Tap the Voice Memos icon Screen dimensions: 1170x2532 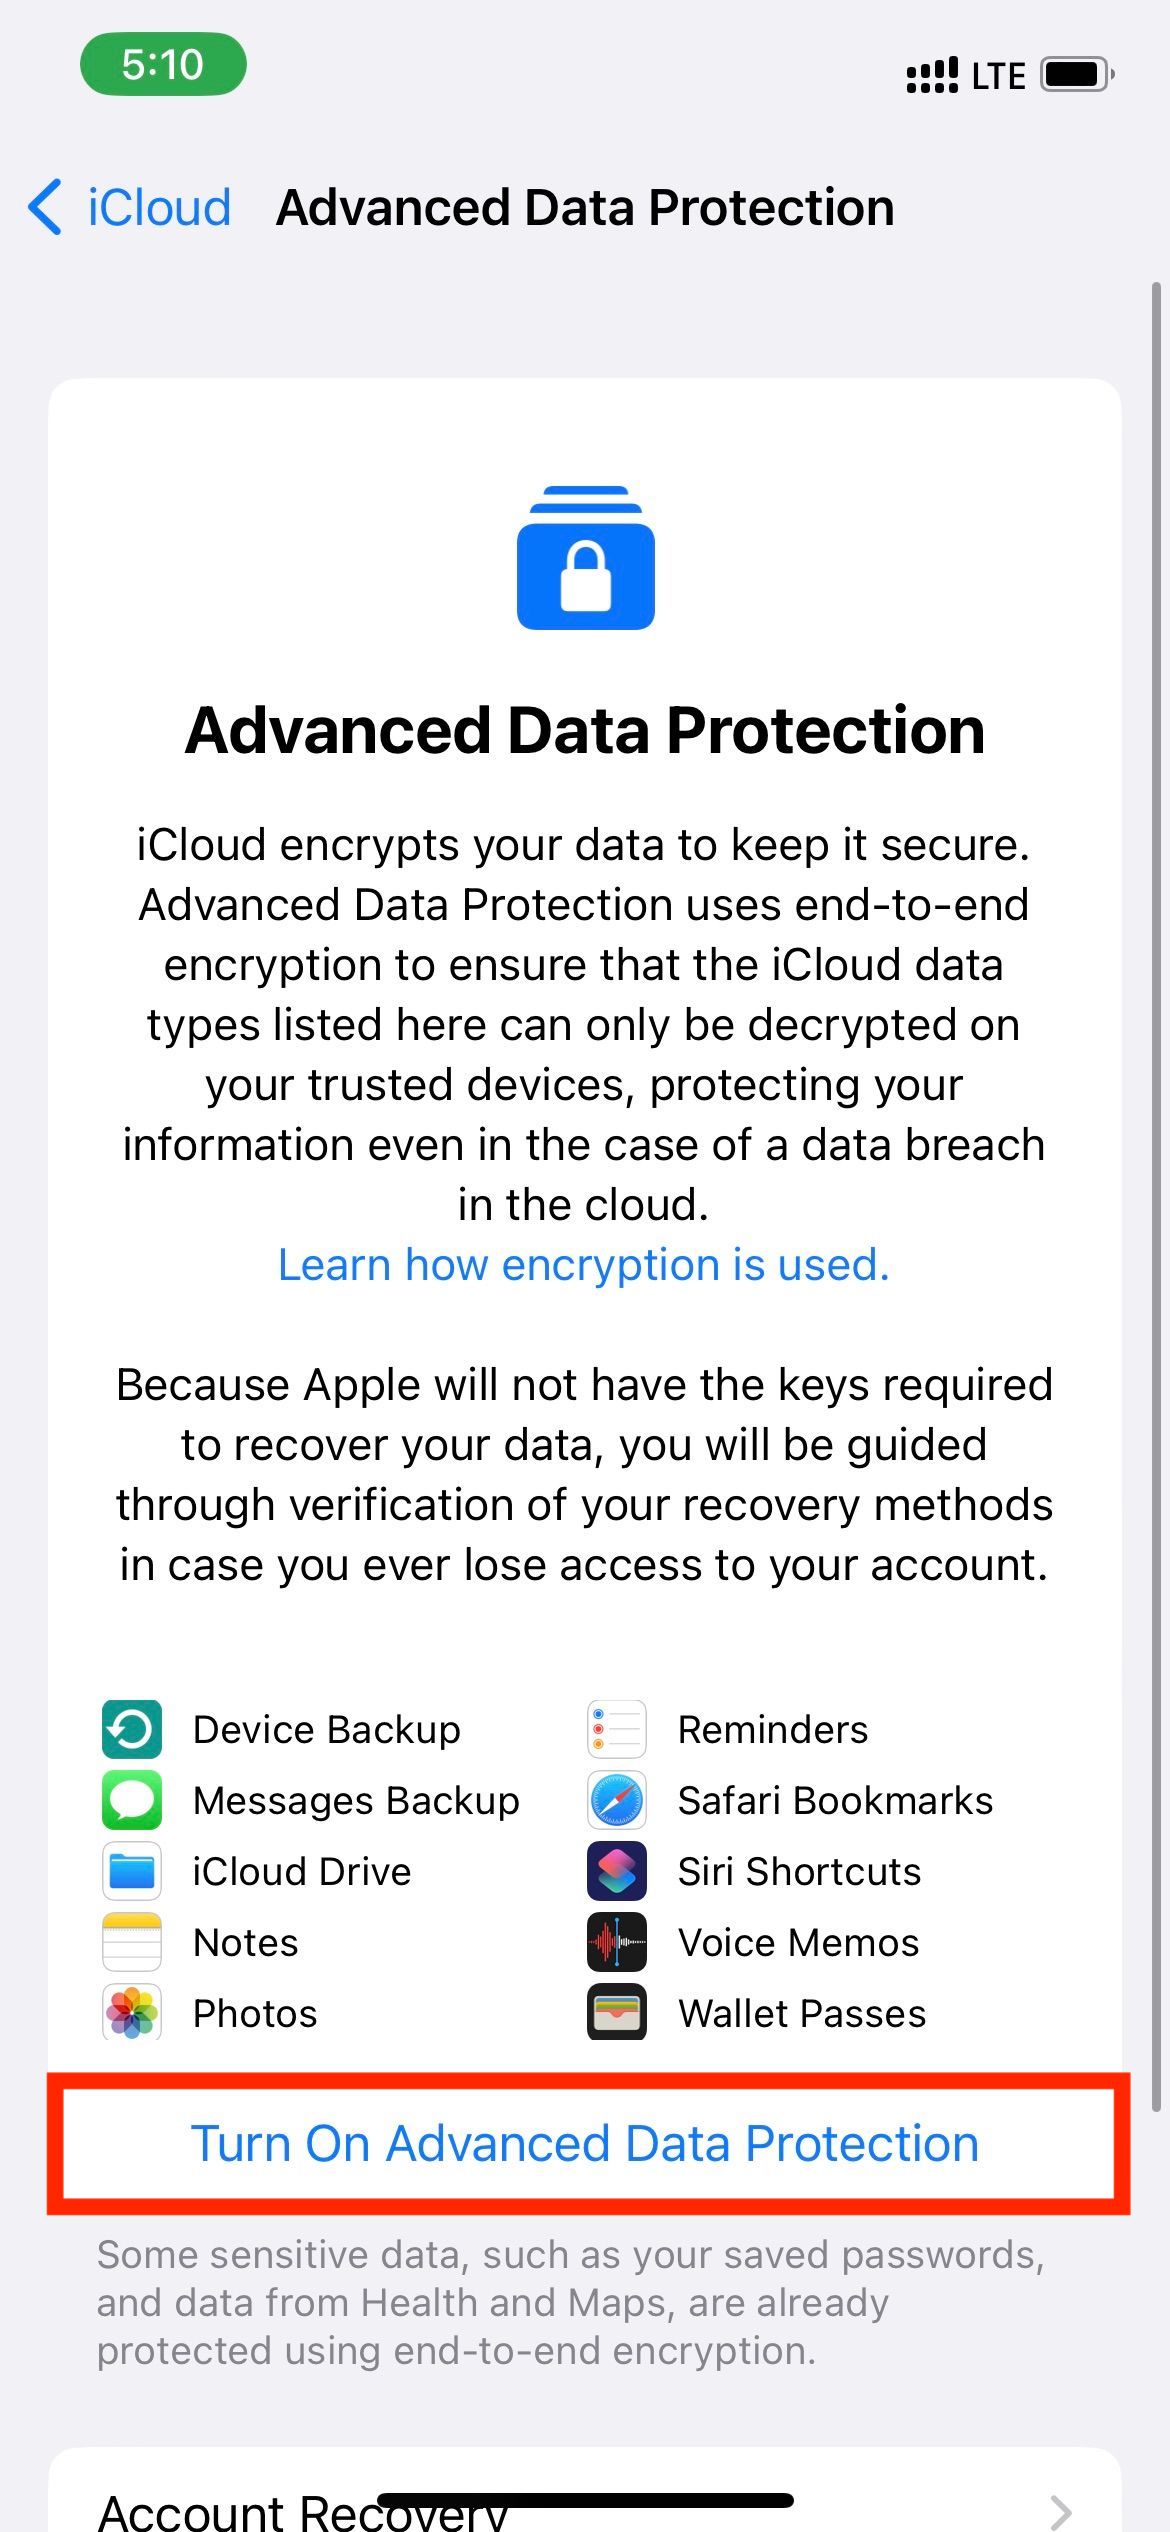pyautogui.click(x=616, y=1942)
